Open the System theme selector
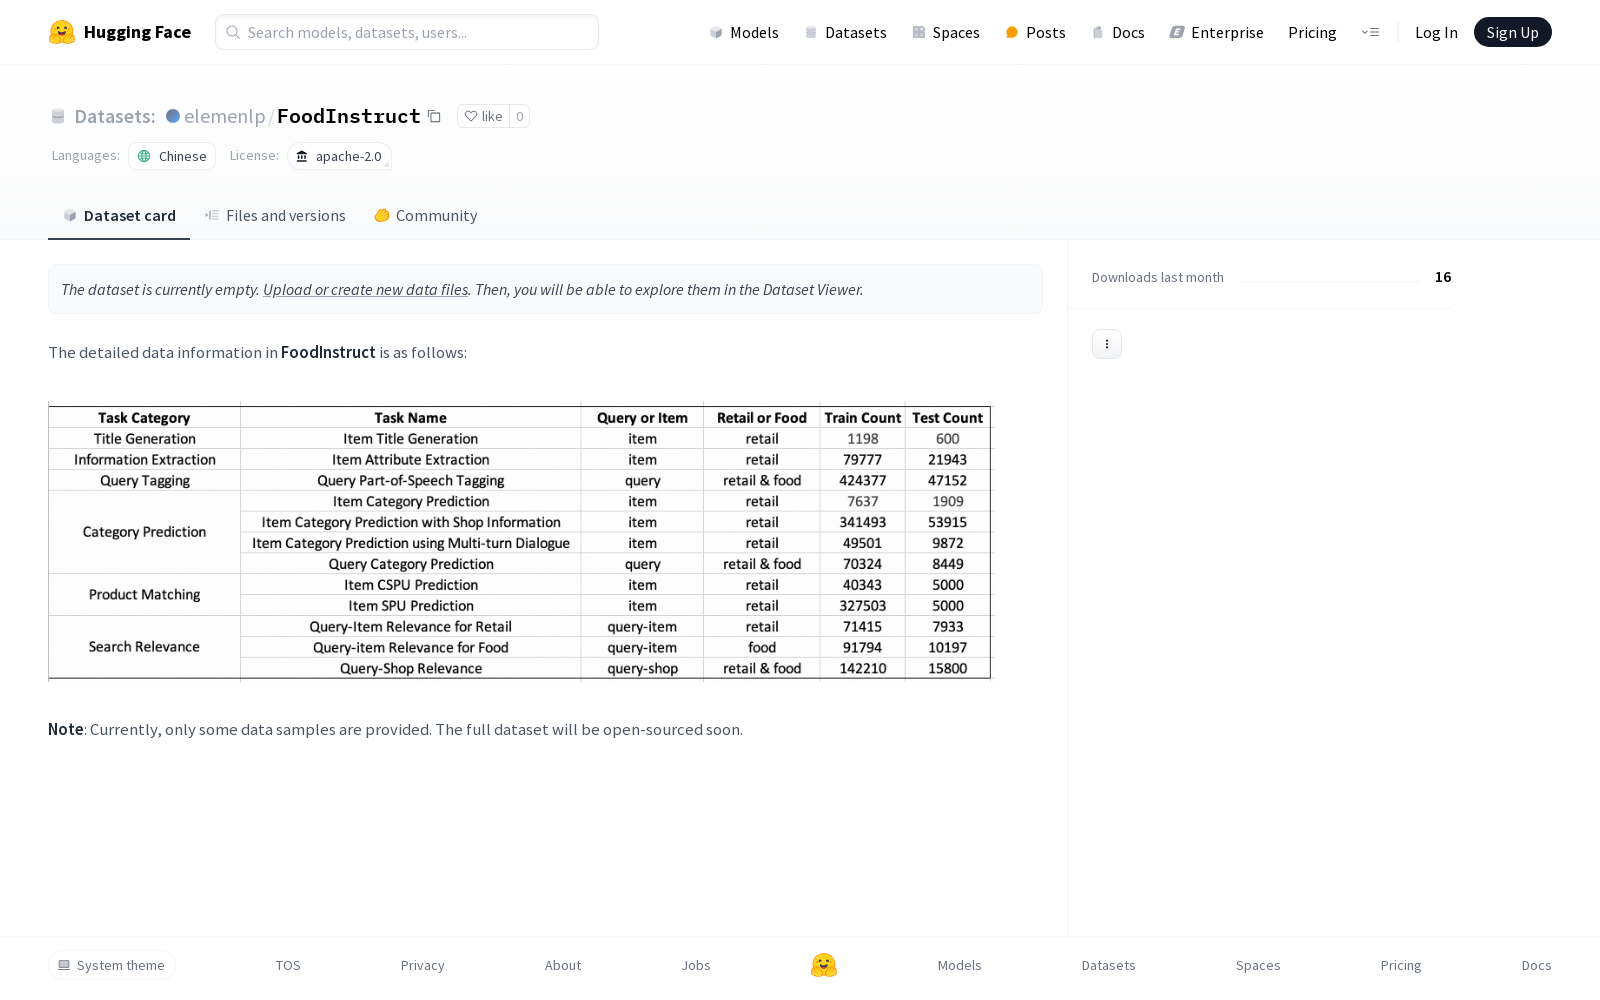 pos(112,965)
